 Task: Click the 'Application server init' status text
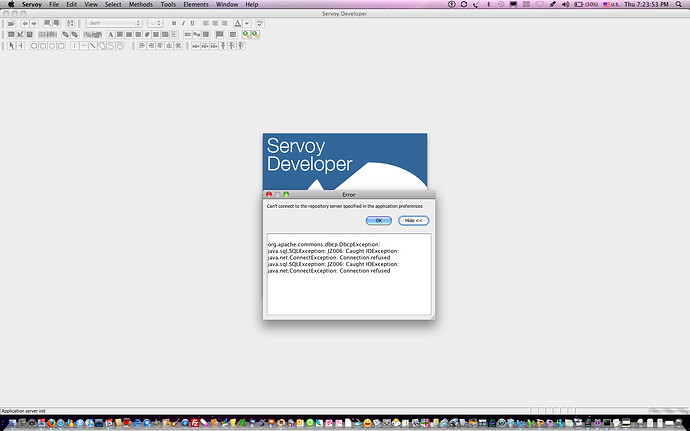coord(23,411)
